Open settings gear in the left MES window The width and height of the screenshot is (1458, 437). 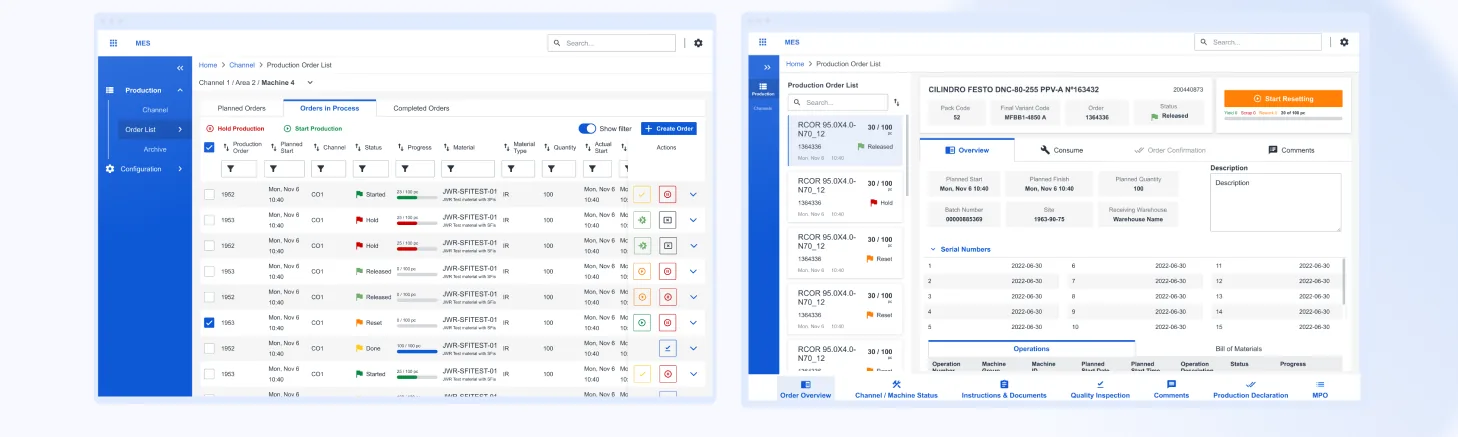(x=698, y=43)
